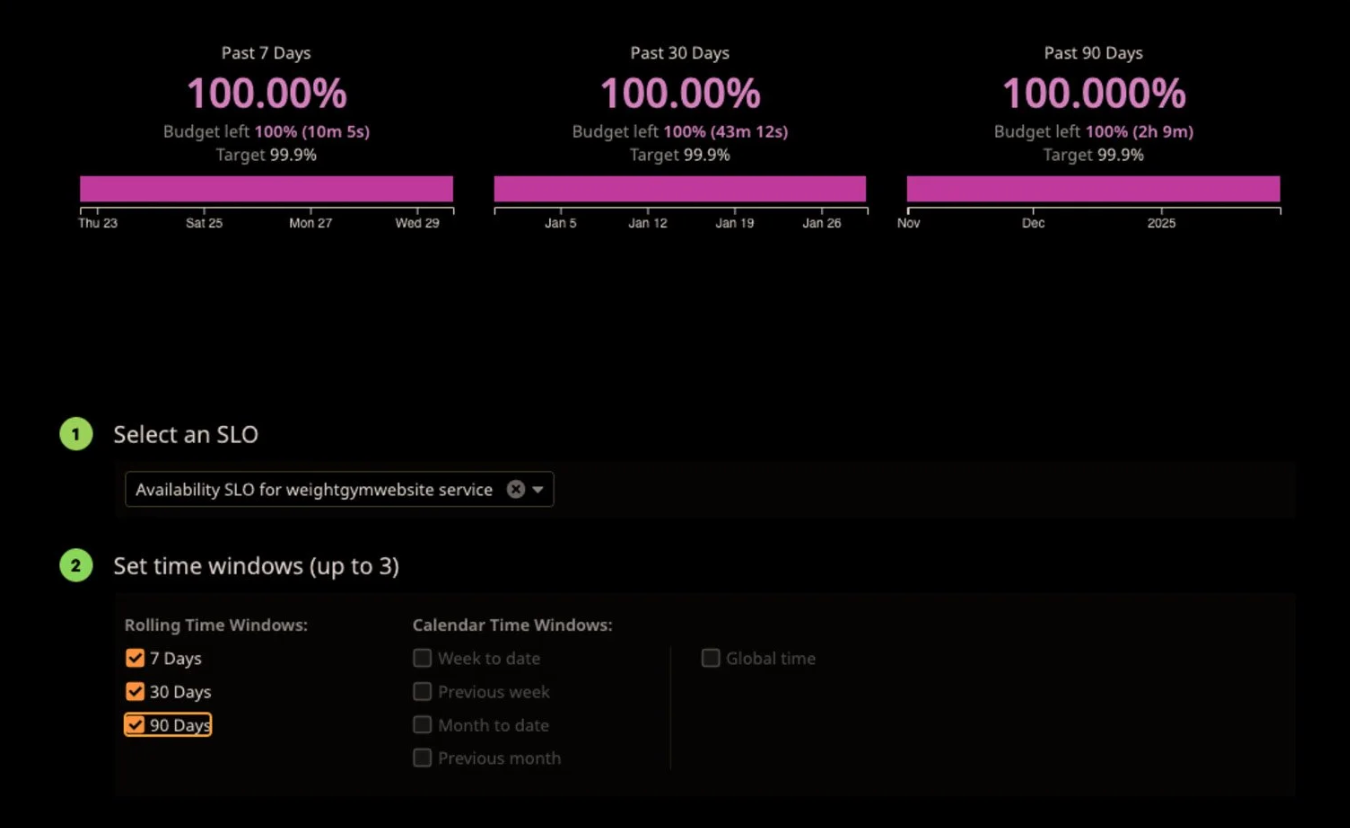Click the 2025 marker on the 90-day timeline

tap(1161, 223)
